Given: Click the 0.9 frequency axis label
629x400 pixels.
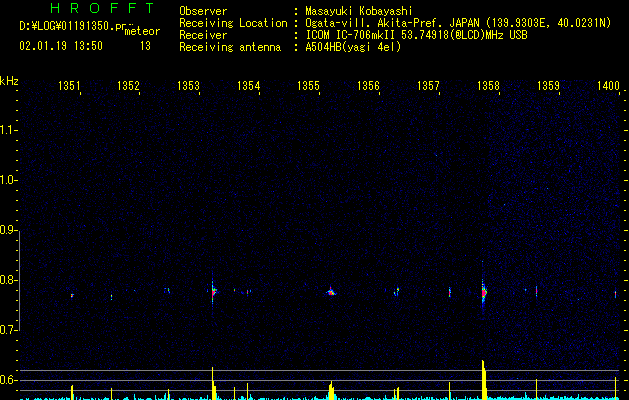Looking at the screenshot, I should [9, 230].
